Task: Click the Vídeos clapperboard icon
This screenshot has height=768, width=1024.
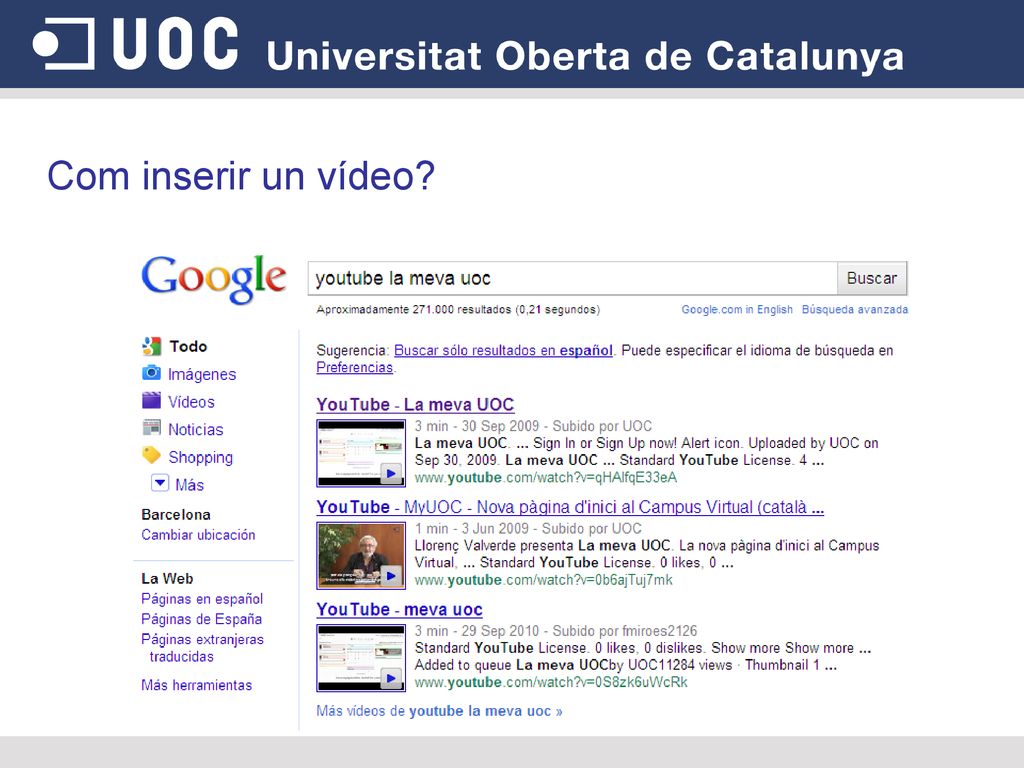Action: (152, 400)
